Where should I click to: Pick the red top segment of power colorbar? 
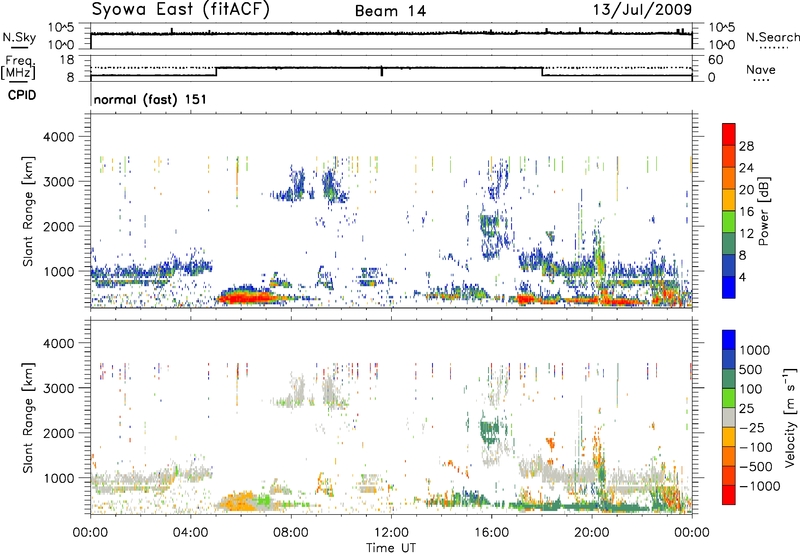pos(729,134)
